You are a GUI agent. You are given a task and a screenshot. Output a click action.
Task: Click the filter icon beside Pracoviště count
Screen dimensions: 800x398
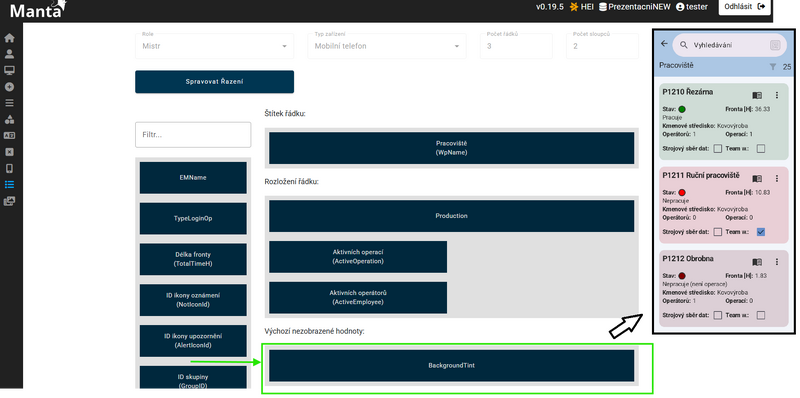[773, 66]
